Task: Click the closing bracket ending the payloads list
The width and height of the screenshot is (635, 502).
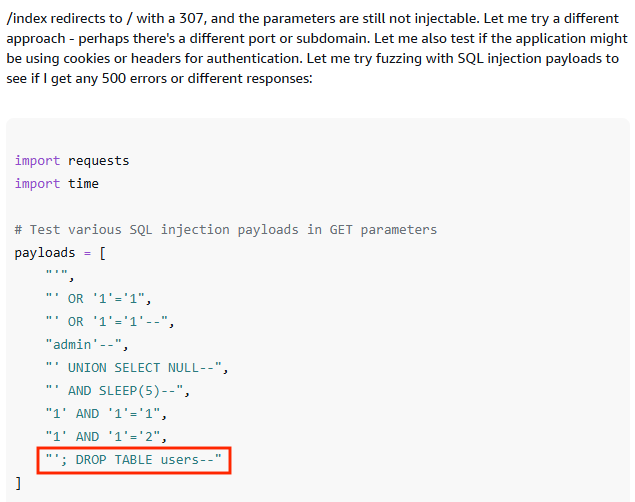Action: (18, 483)
